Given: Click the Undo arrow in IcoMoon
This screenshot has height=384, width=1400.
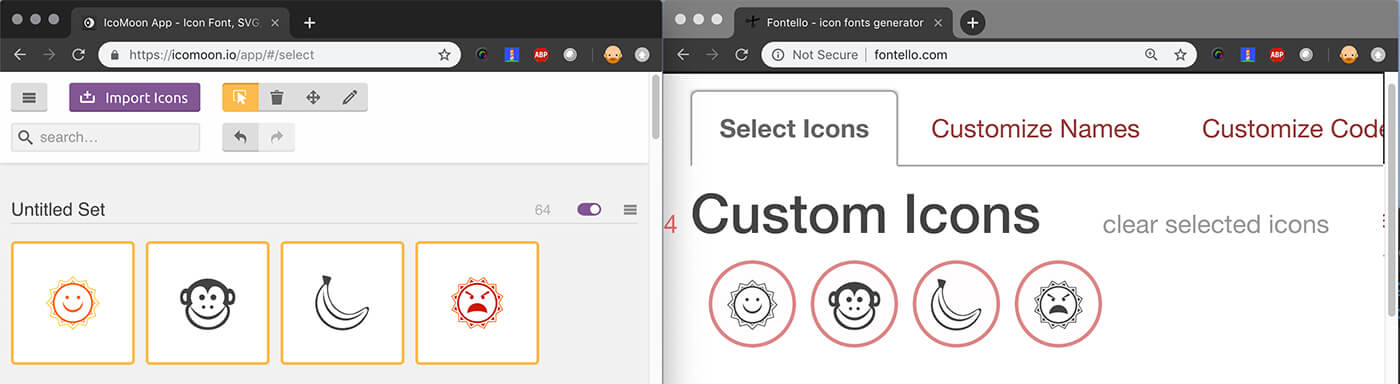Looking at the screenshot, I should (240, 137).
